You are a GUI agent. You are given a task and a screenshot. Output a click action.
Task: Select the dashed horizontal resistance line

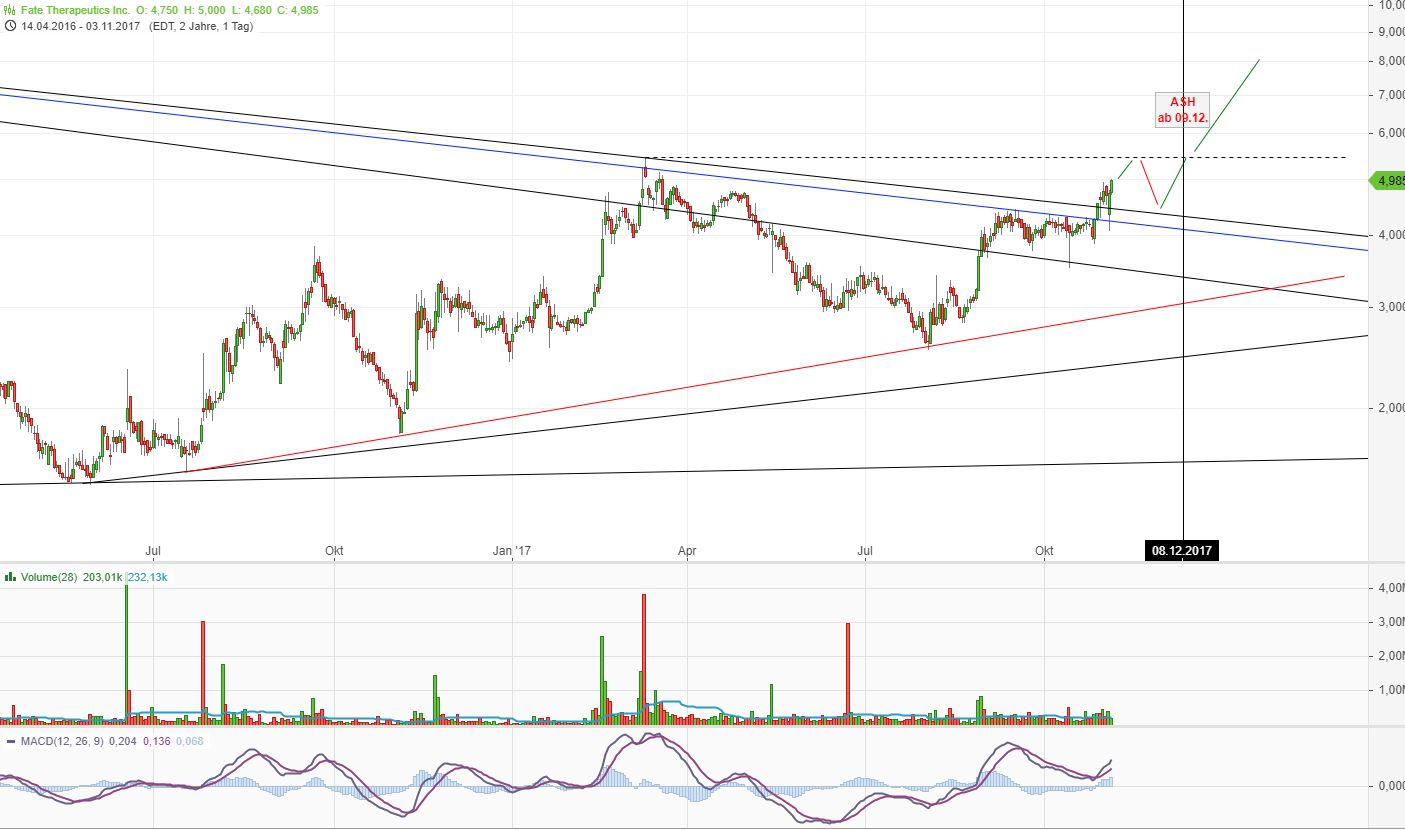(900, 157)
